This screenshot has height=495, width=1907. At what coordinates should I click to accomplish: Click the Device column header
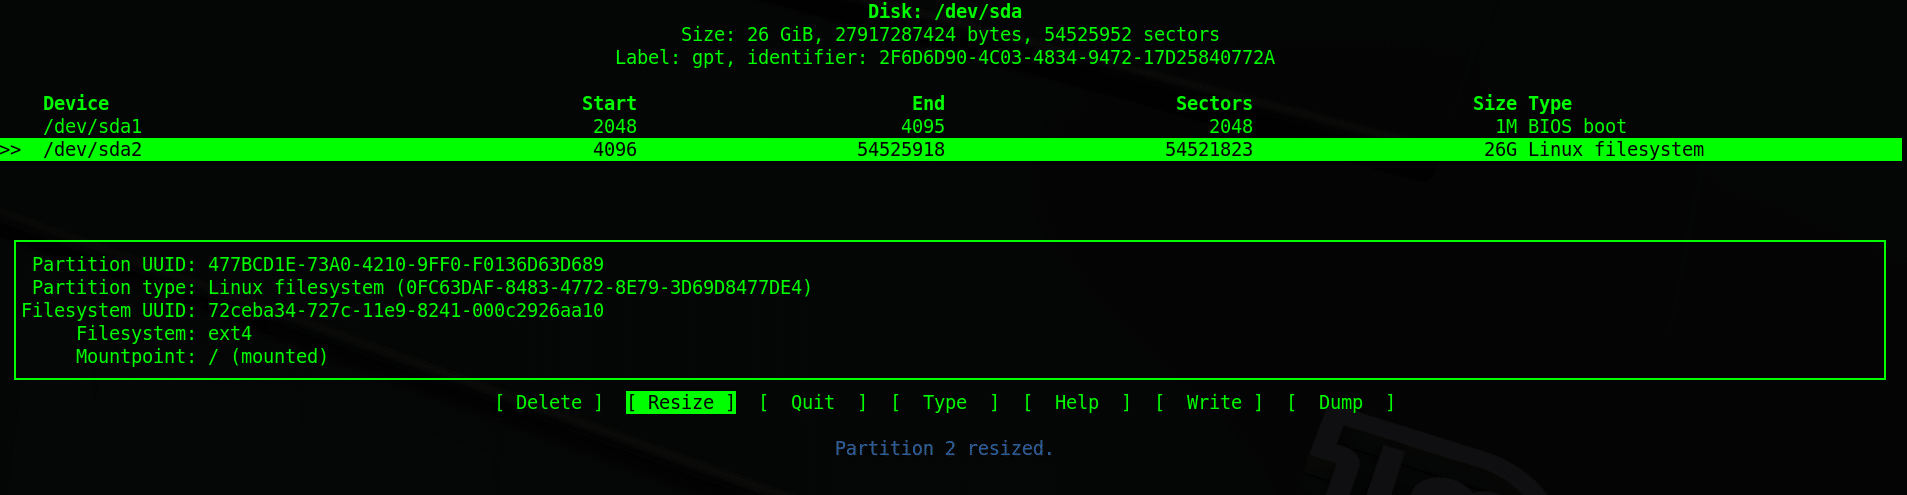click(76, 103)
